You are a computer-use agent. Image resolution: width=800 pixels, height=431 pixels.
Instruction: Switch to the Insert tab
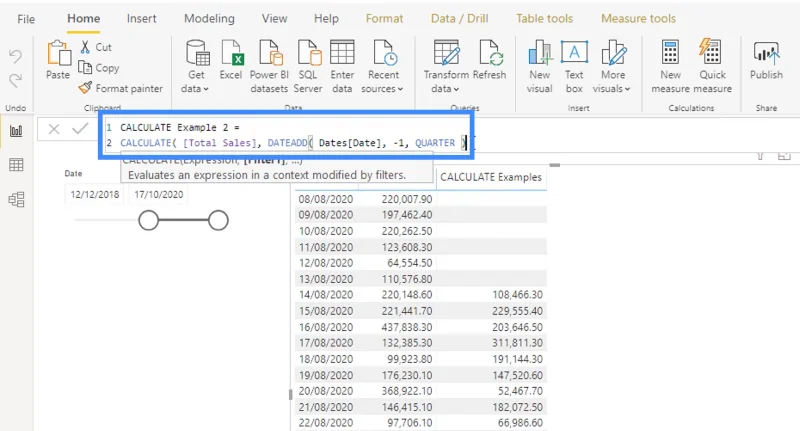[141, 19]
